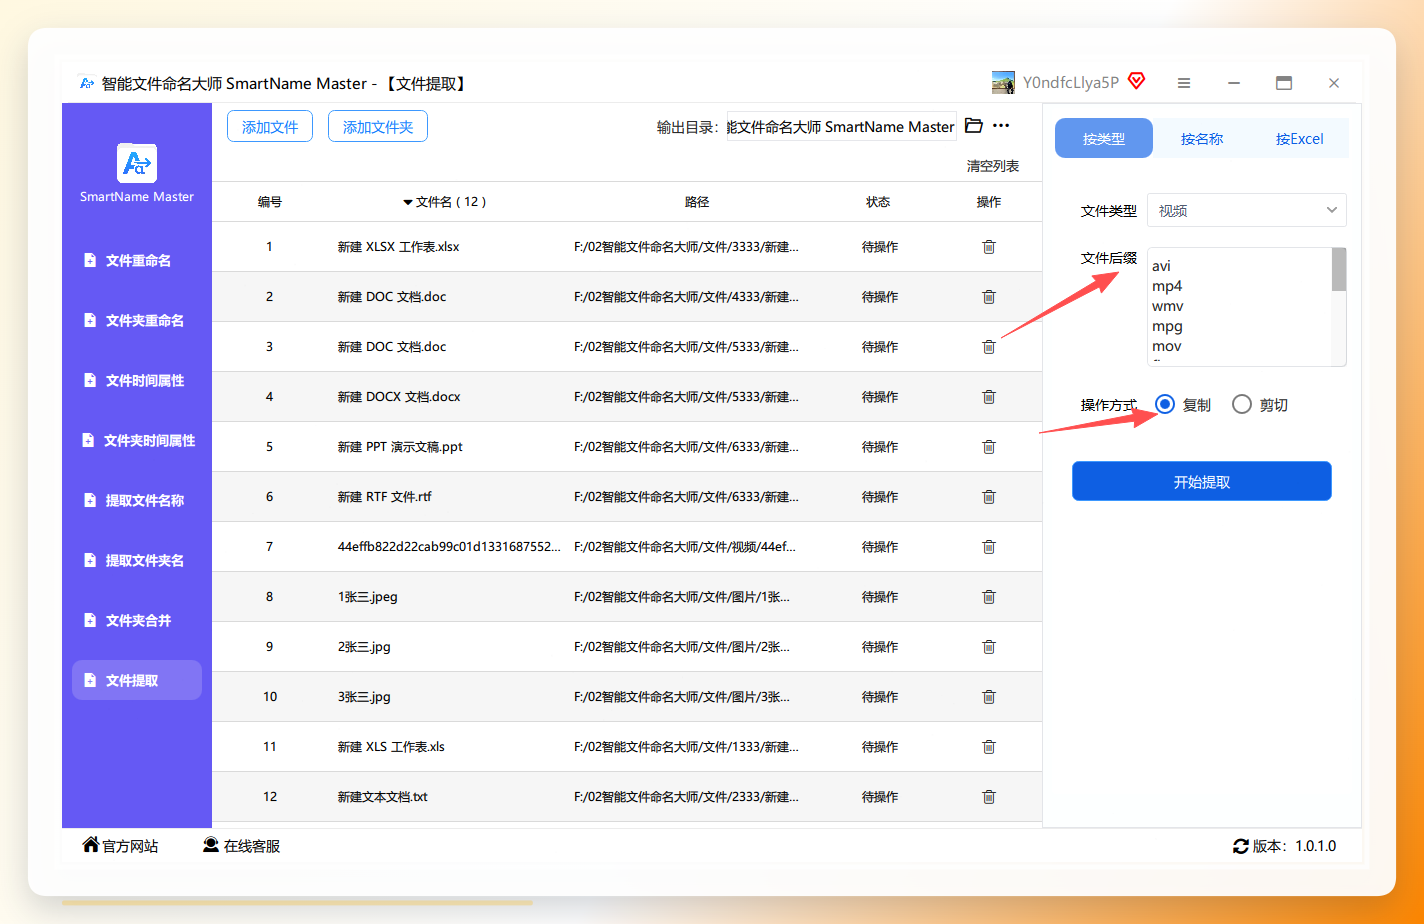
Task: Check version refresh icon near 版本
Action: [x=1241, y=846]
